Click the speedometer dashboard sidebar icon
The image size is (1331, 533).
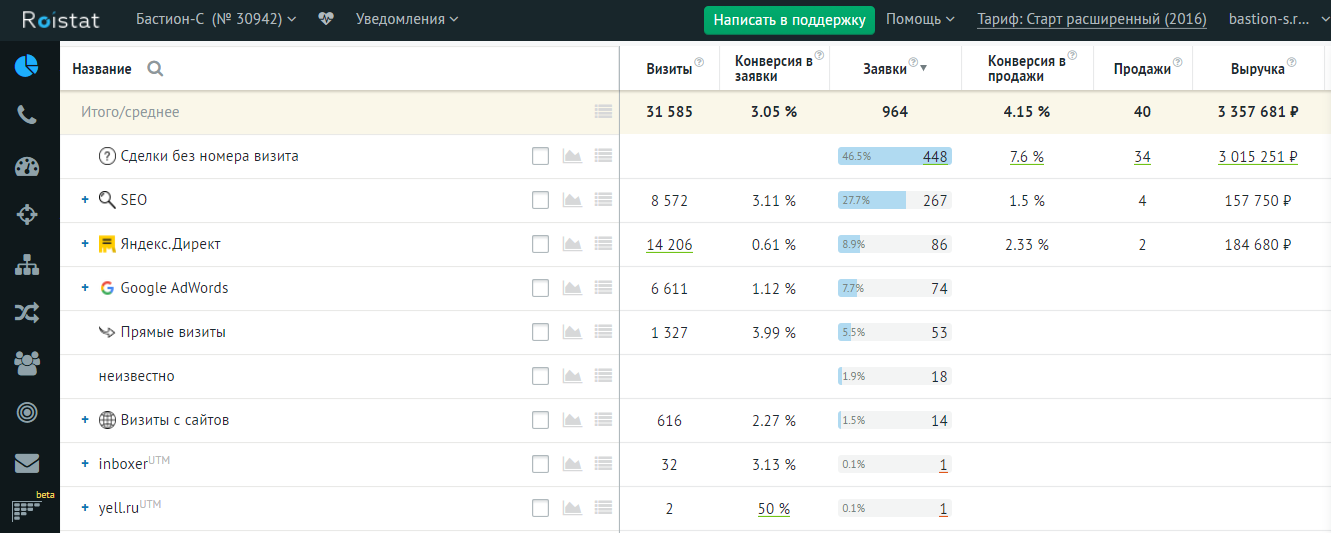point(27,166)
